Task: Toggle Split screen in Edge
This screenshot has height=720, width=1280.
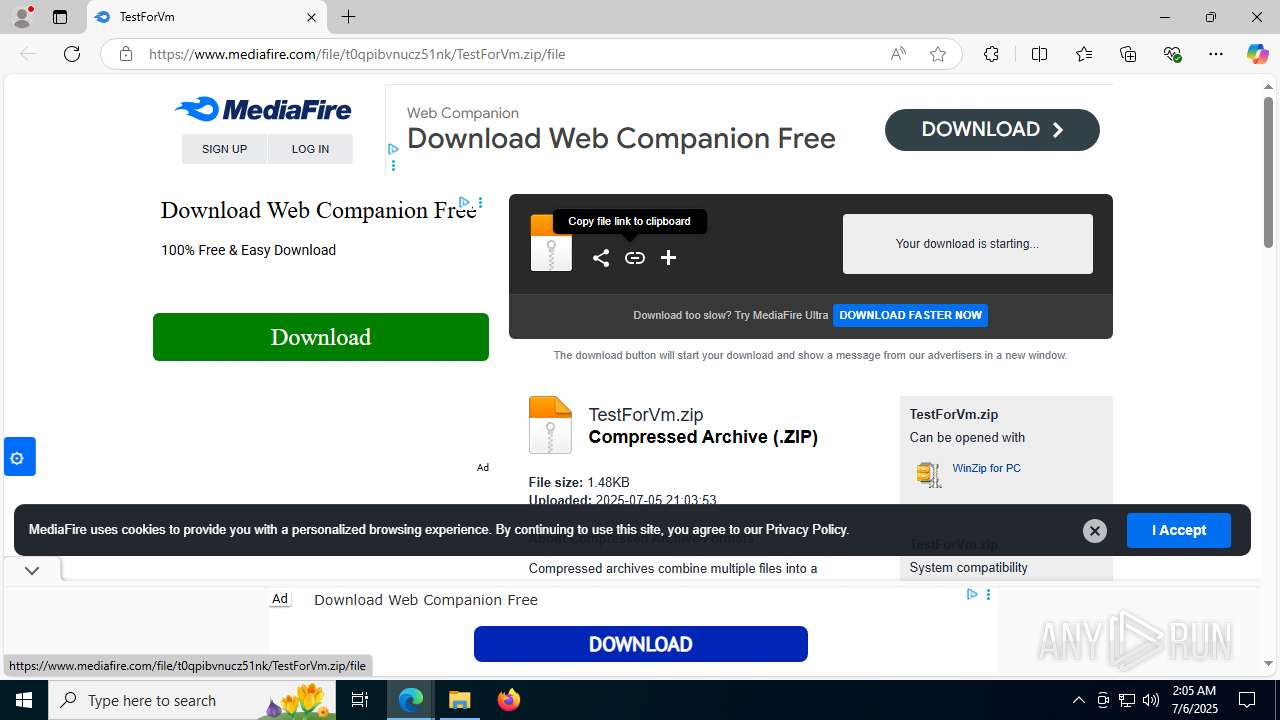Action: coord(1039,54)
